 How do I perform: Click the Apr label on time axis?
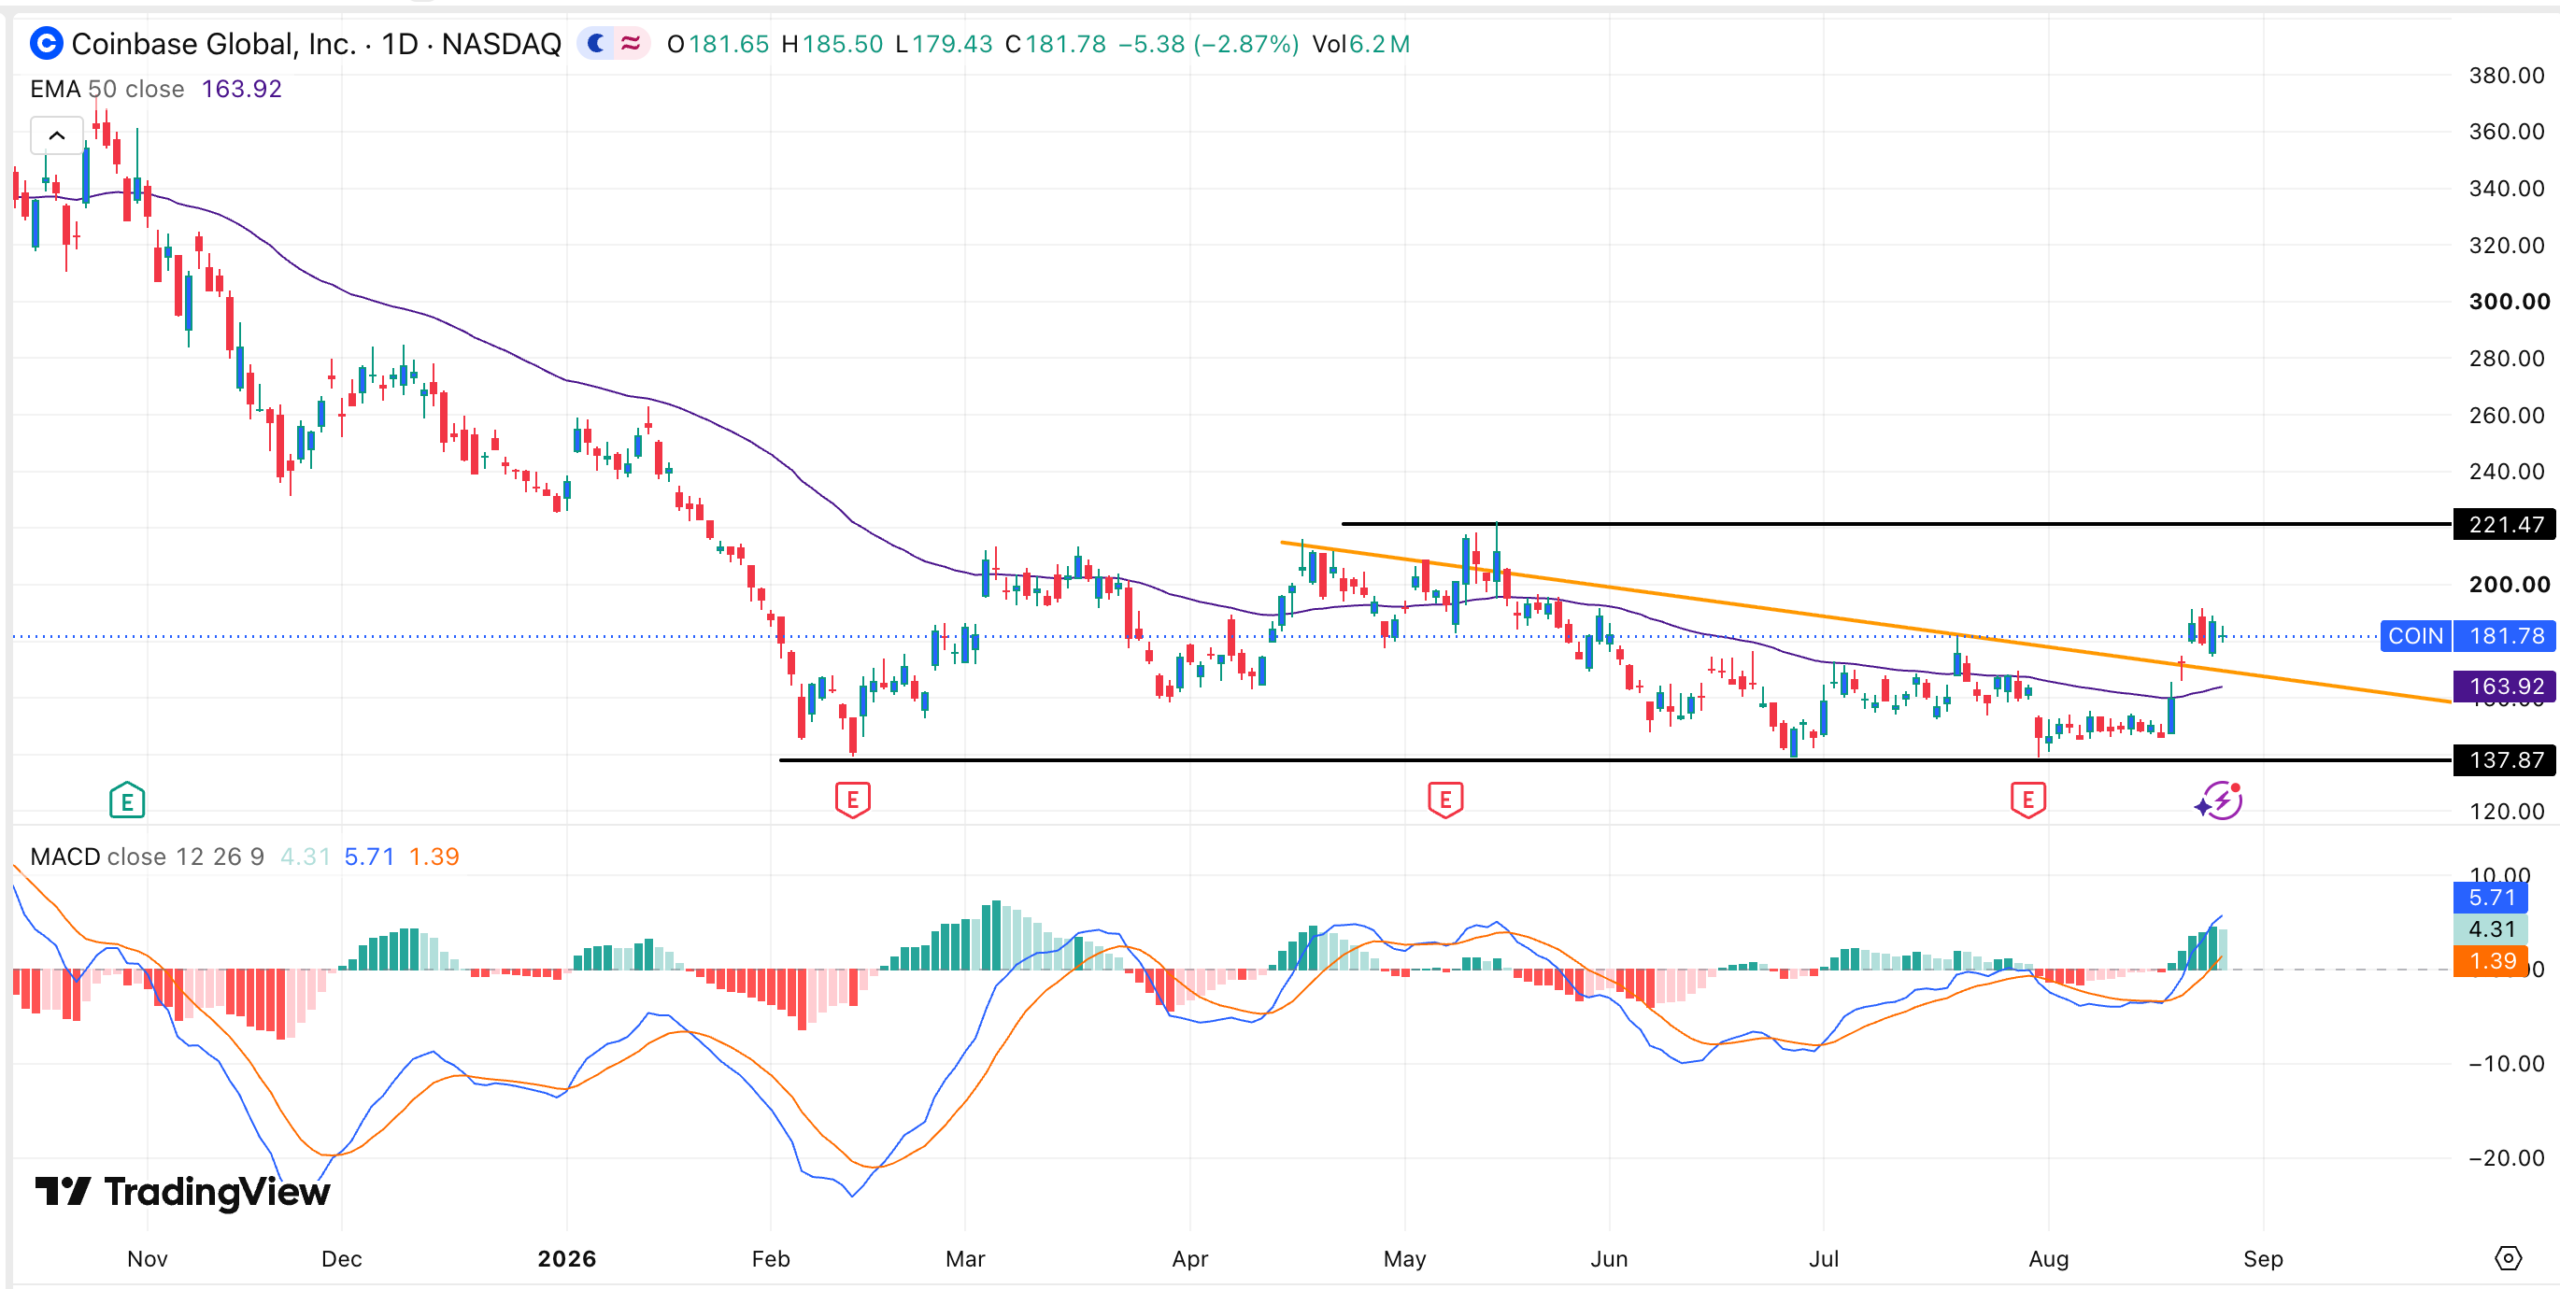(x=1190, y=1259)
